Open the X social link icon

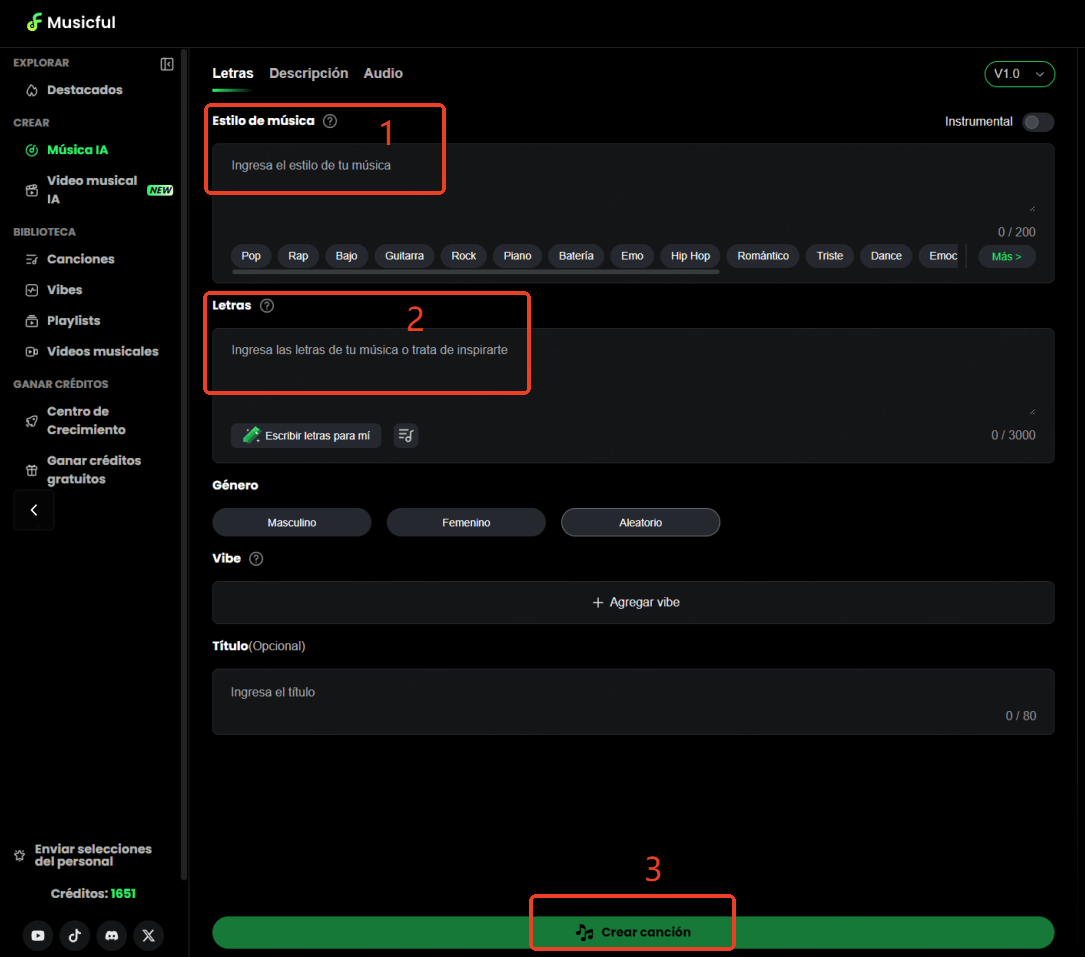(149, 935)
